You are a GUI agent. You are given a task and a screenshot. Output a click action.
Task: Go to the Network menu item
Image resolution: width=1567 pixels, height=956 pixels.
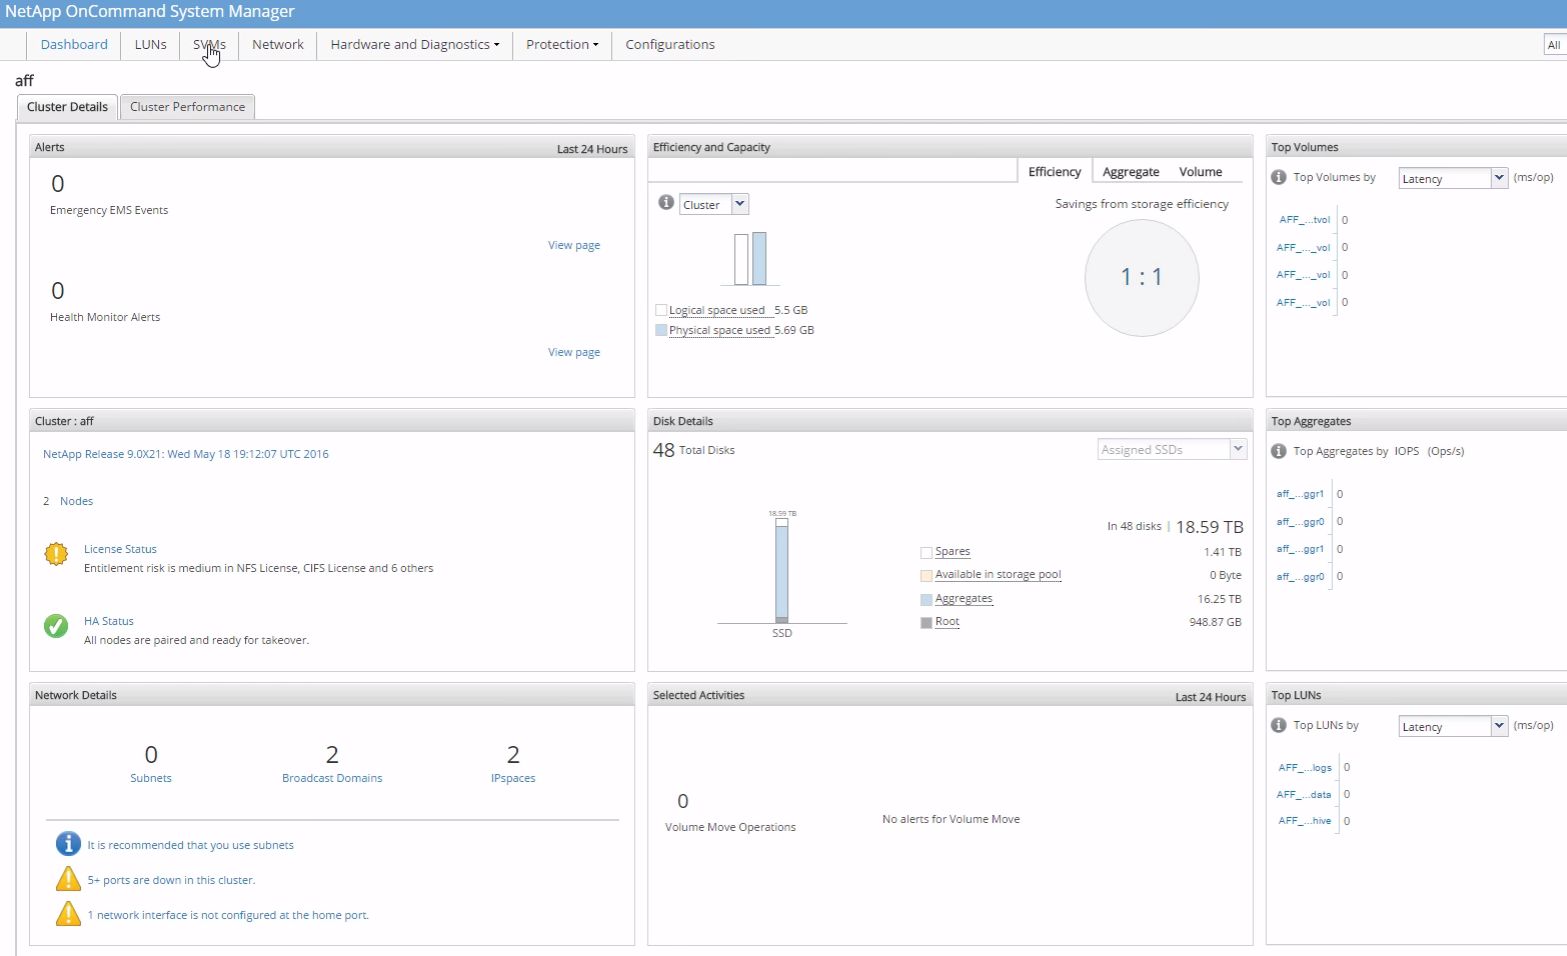tap(278, 45)
